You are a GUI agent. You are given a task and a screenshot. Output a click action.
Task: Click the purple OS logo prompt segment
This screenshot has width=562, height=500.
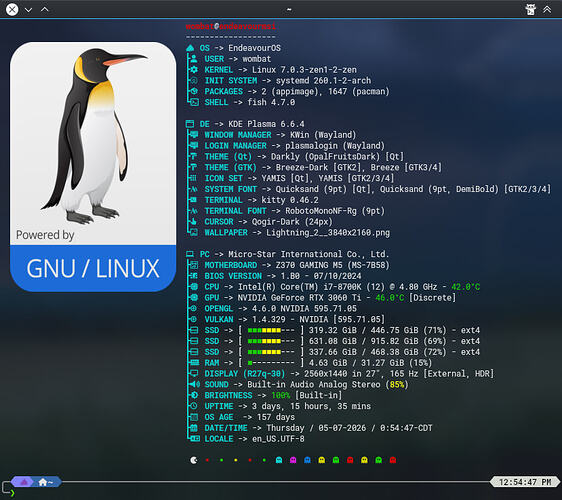24,482
